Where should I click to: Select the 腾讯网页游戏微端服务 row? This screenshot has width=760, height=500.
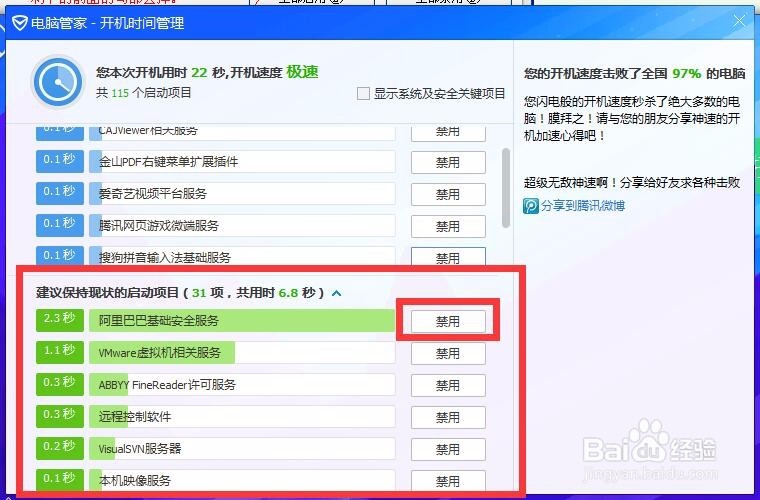coord(242,226)
